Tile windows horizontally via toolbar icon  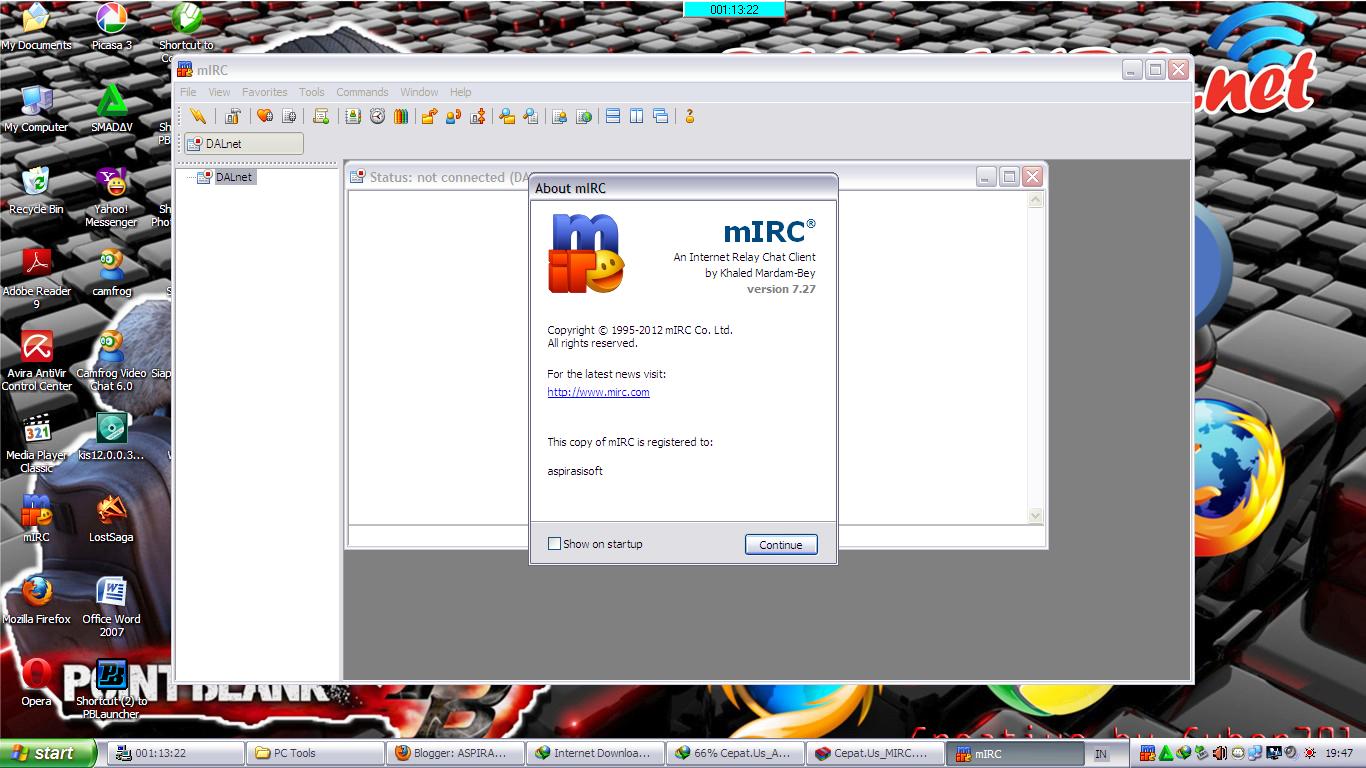click(613, 116)
